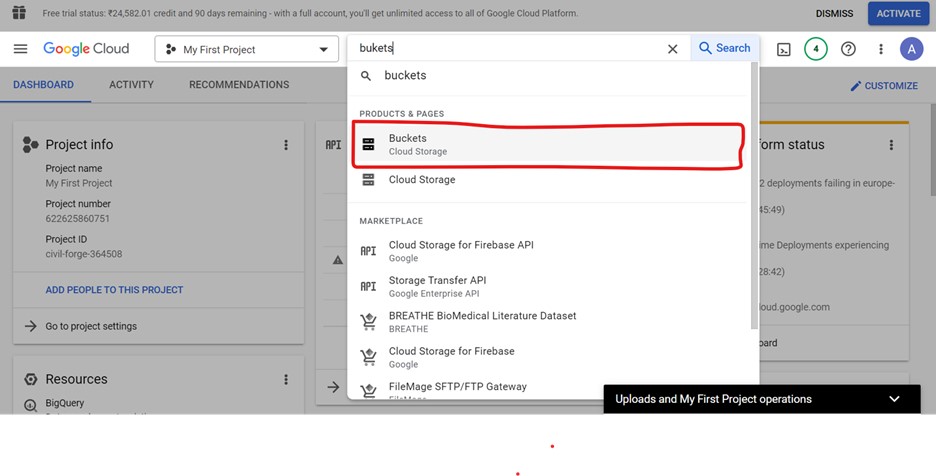The height and width of the screenshot is (476, 936).
Task: Open the top bar three-dot settings menu
Action: [880, 49]
